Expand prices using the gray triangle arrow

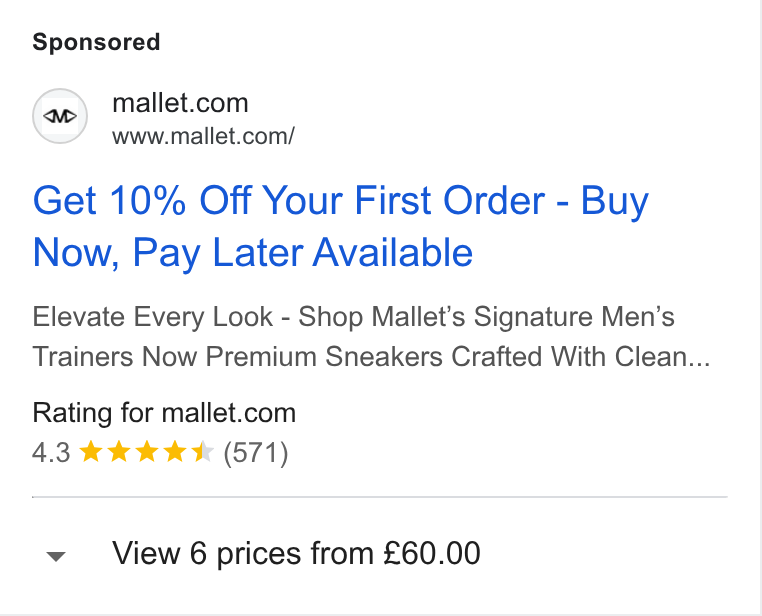(55, 556)
